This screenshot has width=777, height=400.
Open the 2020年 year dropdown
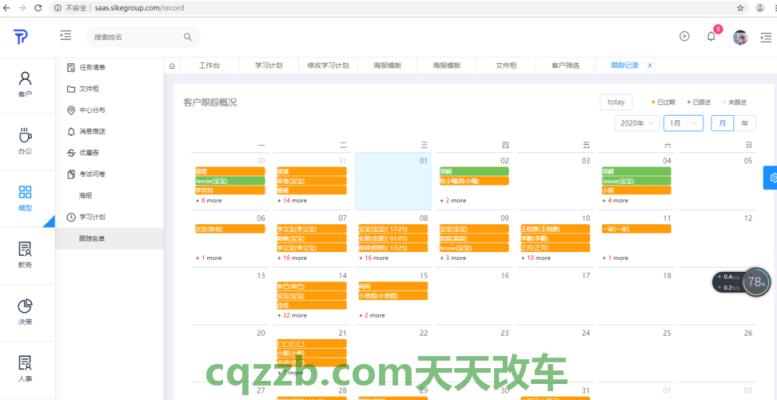[637, 123]
